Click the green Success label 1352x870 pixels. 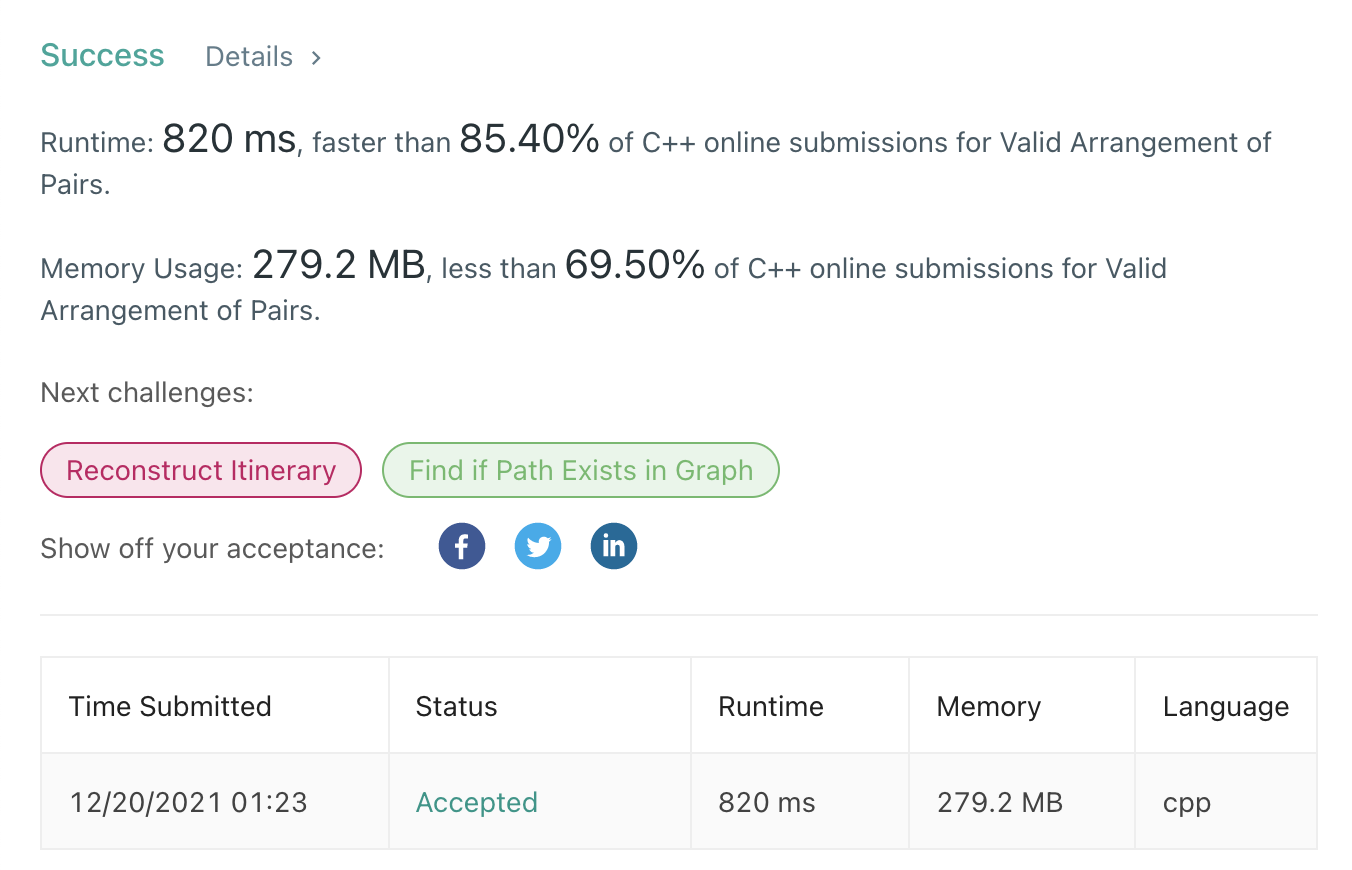tap(102, 55)
